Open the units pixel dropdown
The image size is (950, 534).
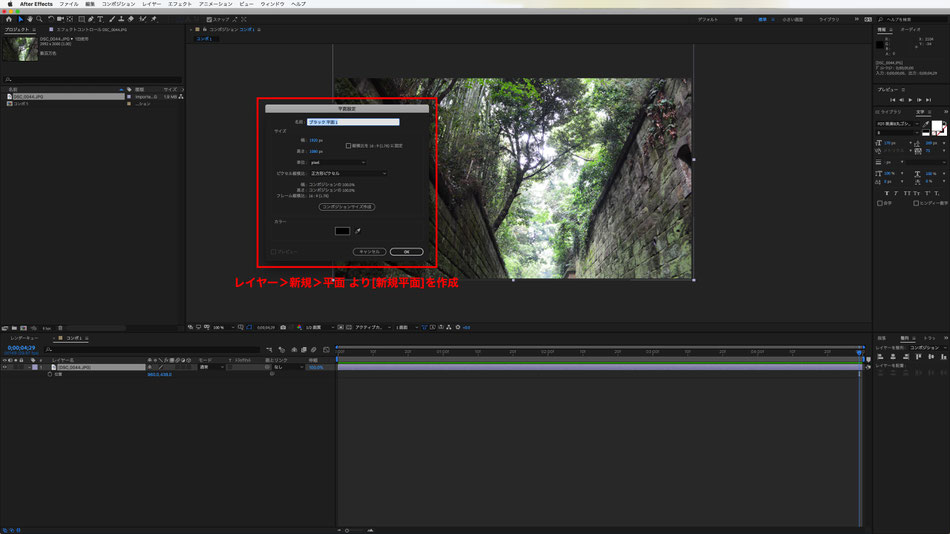pos(338,162)
